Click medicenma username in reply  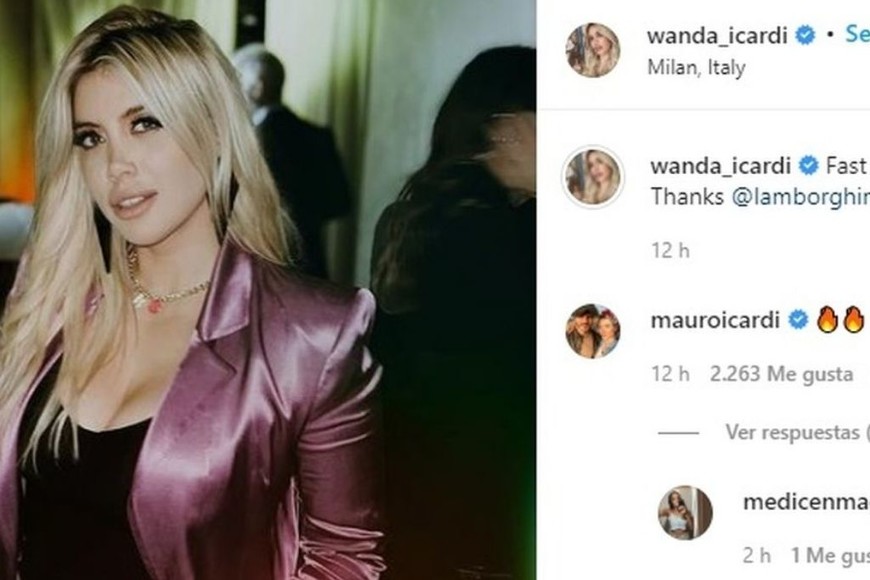click(x=806, y=502)
